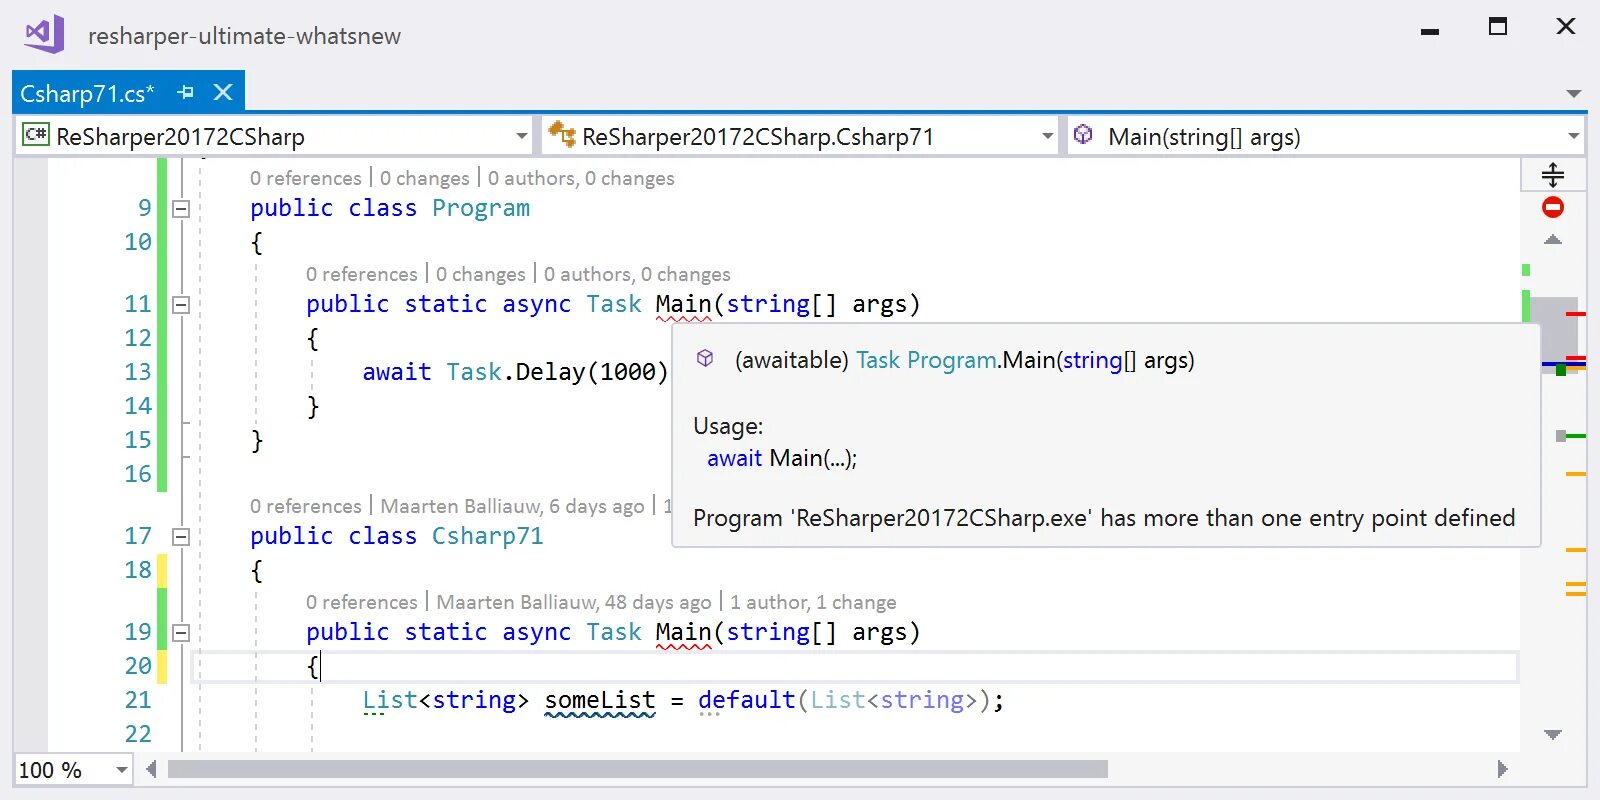Click the Visual Studio logo icon
Screen dimensions: 1600x800
pos(44,34)
